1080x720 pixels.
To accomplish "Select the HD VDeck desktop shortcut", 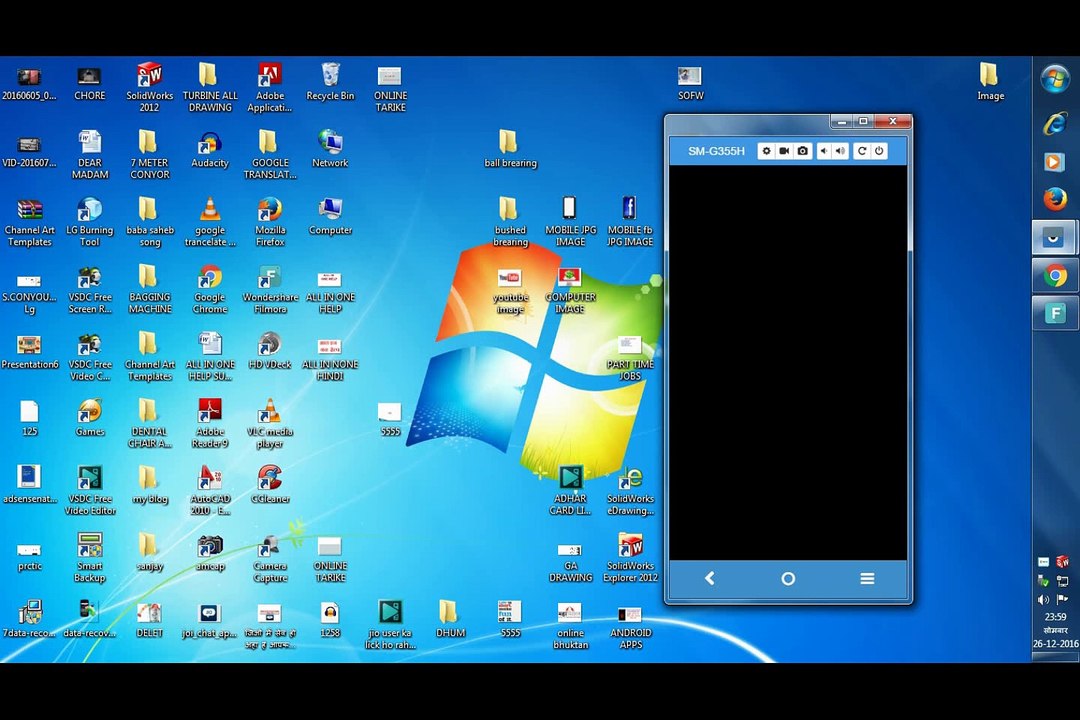I will [270, 350].
